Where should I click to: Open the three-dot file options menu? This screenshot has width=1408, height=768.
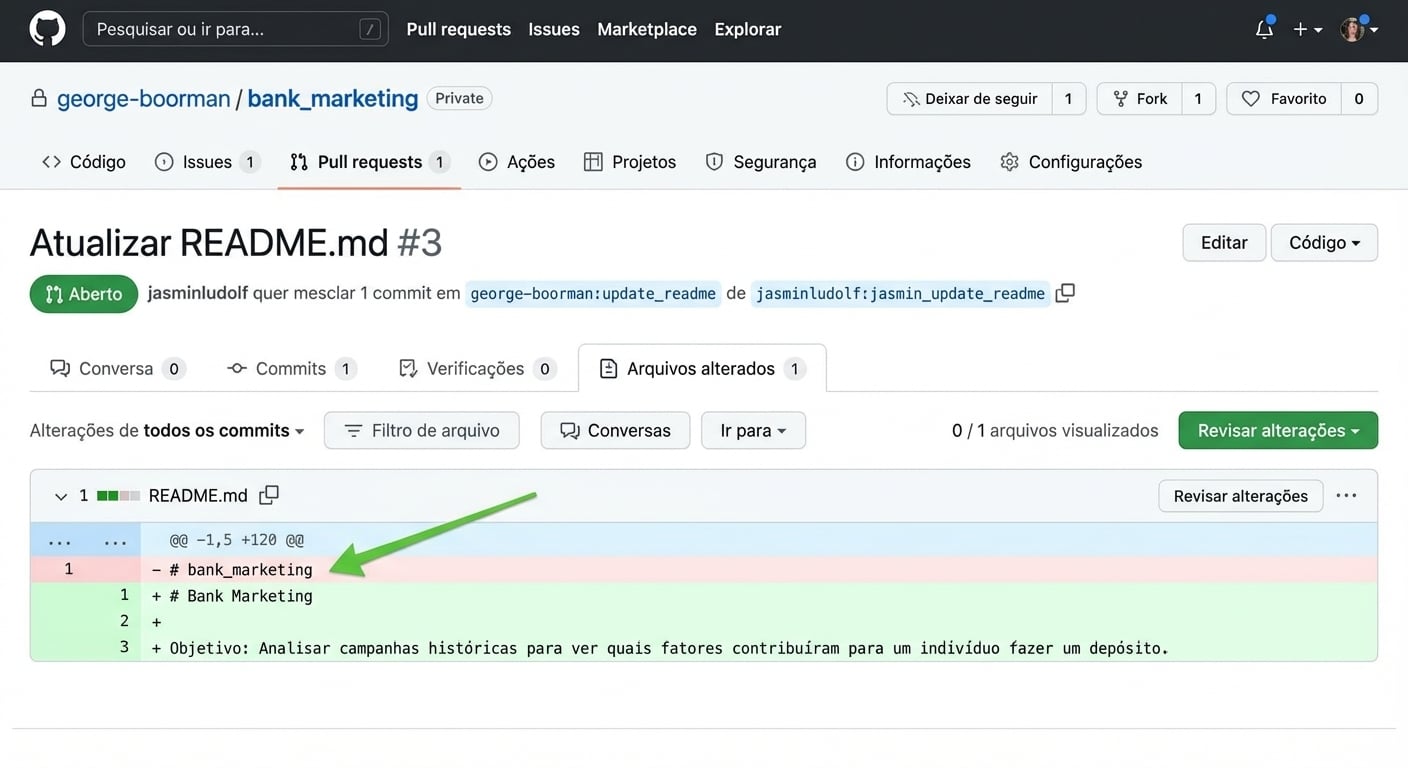(1347, 496)
